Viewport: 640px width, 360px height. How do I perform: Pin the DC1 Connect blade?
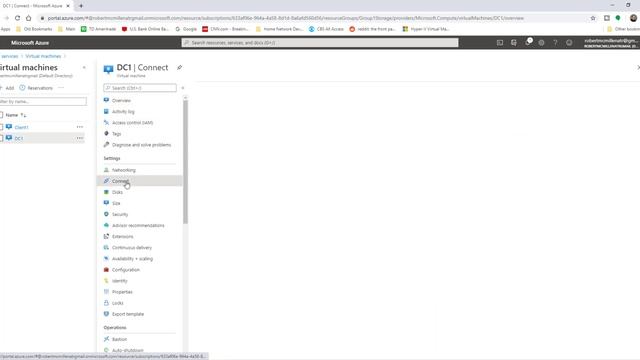[179, 67]
